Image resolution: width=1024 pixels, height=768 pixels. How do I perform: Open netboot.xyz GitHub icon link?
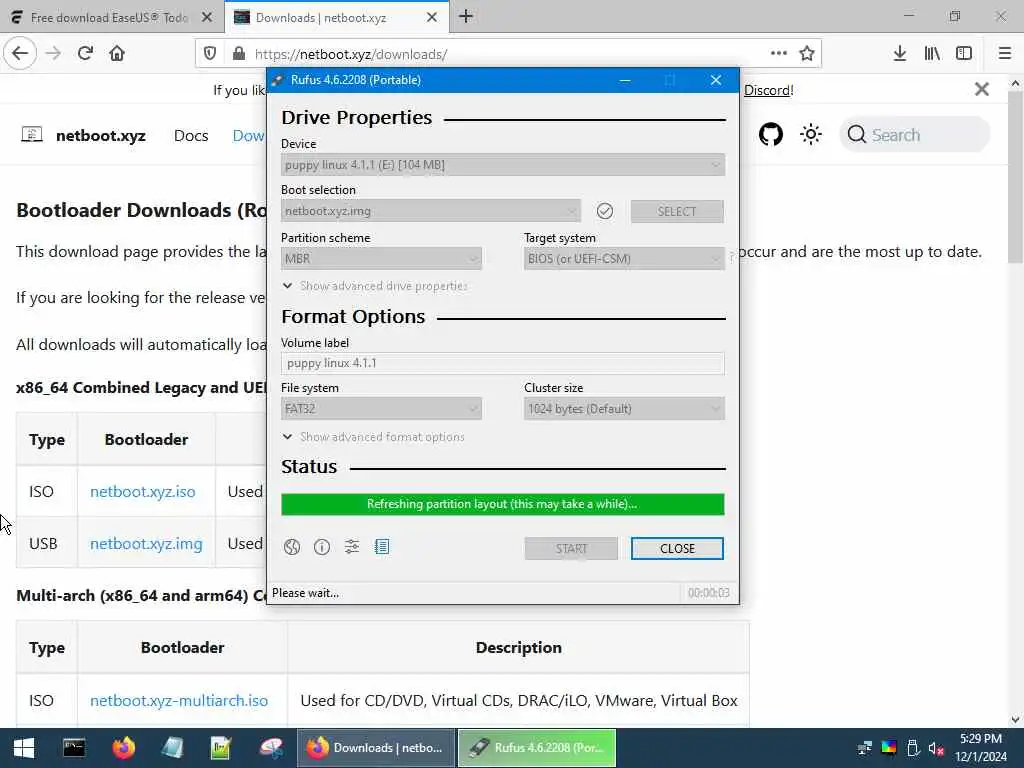pyautogui.click(x=771, y=135)
